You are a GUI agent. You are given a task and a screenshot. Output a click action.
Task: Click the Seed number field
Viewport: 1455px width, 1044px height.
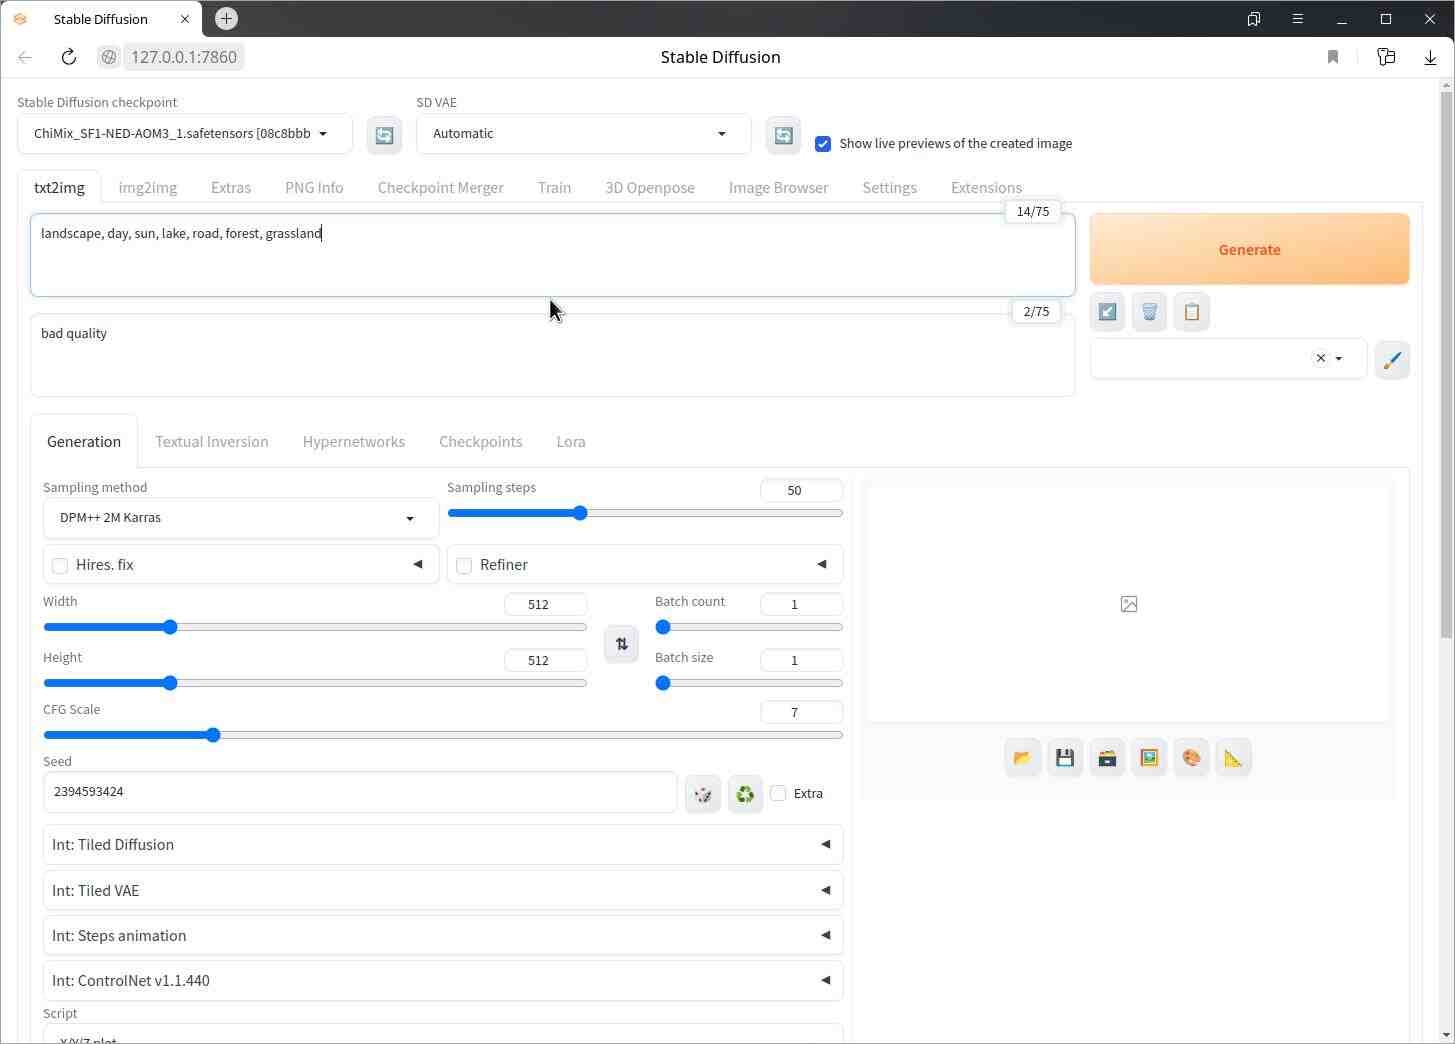click(x=360, y=792)
